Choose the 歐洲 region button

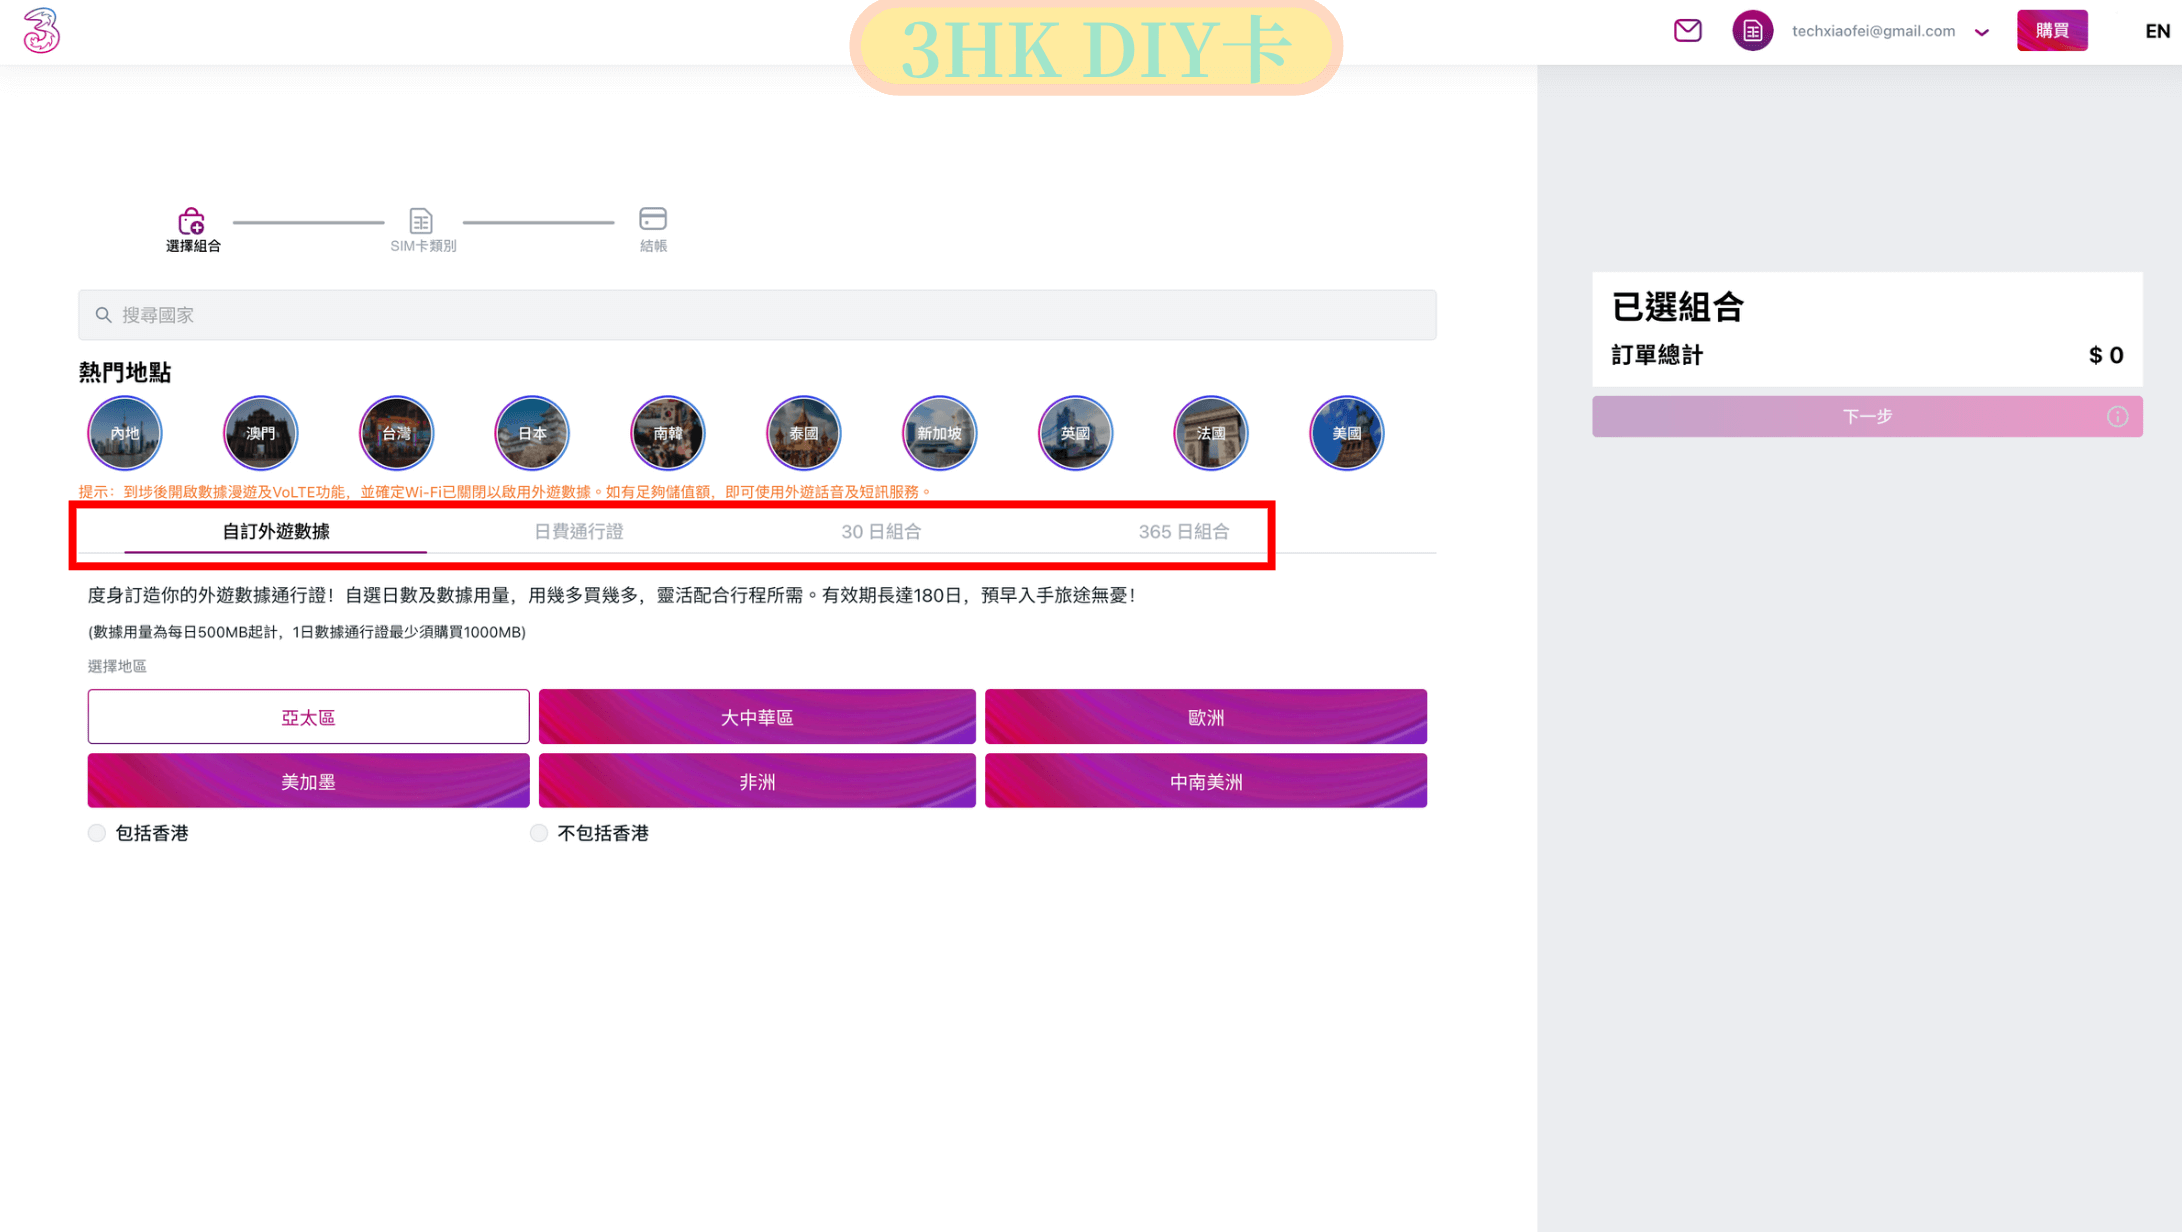point(1206,717)
